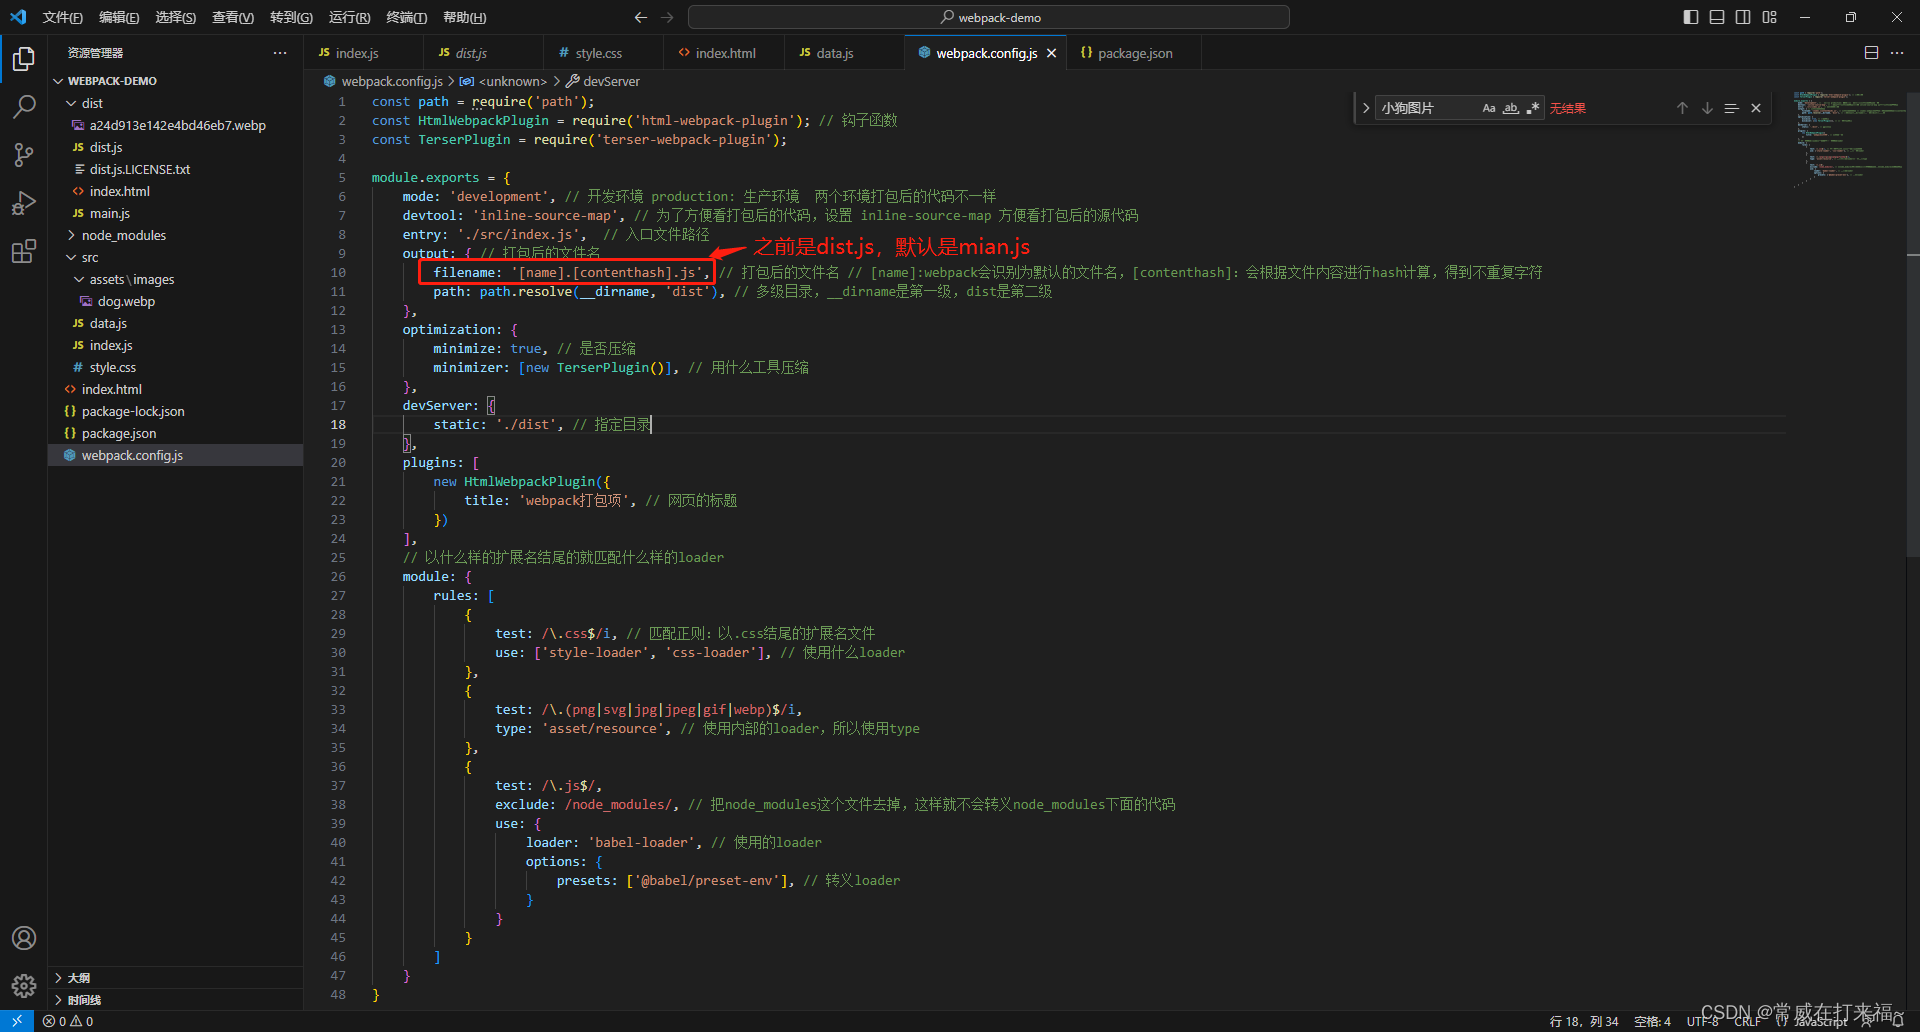The width and height of the screenshot is (1920, 1032).
Task: Toggle primary side bar layout icon
Action: 1691,17
